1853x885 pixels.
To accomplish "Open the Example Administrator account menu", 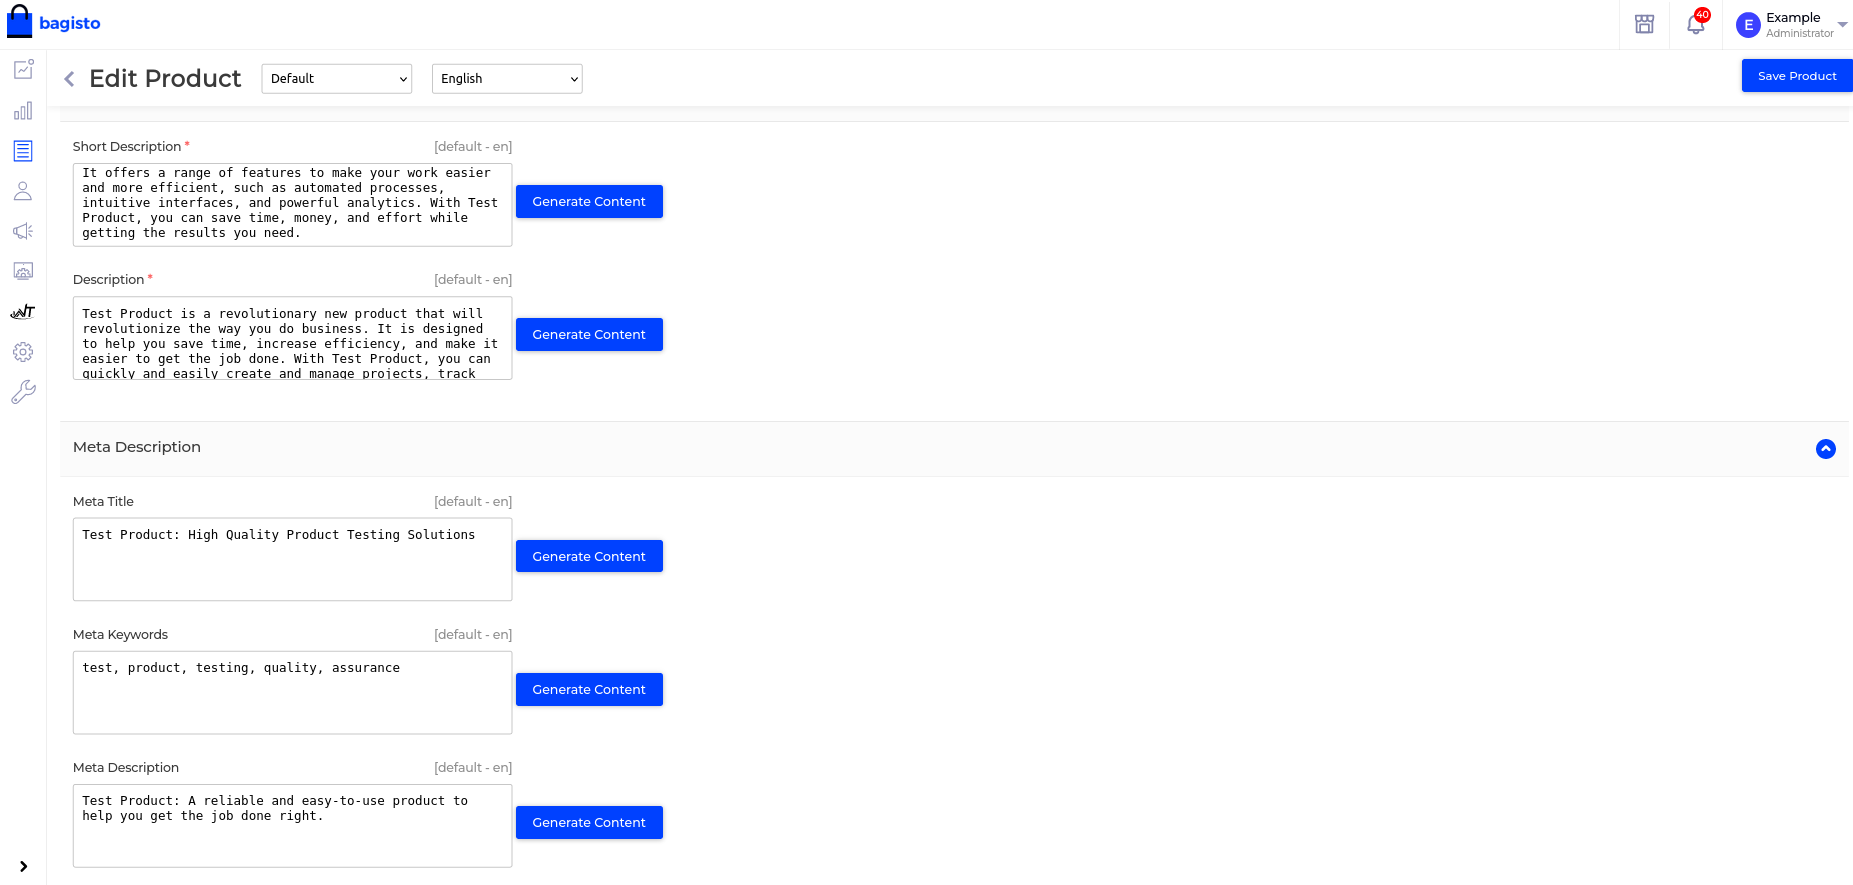I will click(x=1791, y=25).
